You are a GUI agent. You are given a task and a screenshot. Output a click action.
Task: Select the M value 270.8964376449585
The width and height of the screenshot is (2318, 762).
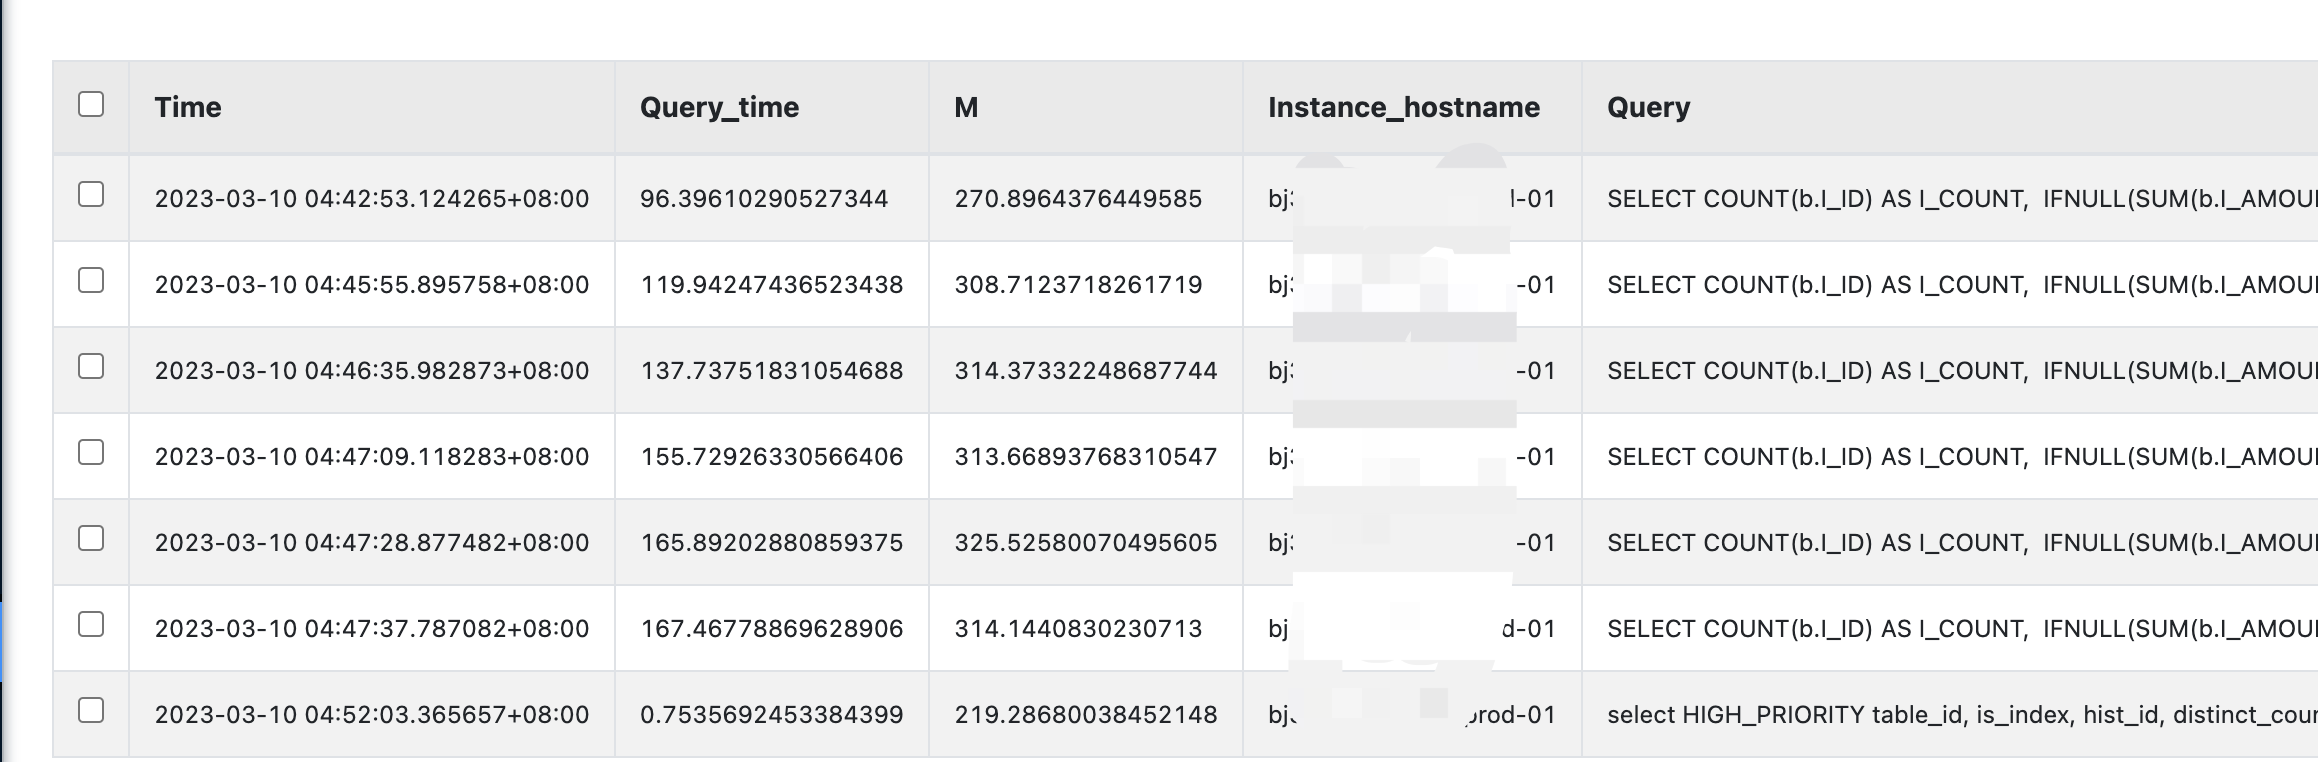[1078, 199]
